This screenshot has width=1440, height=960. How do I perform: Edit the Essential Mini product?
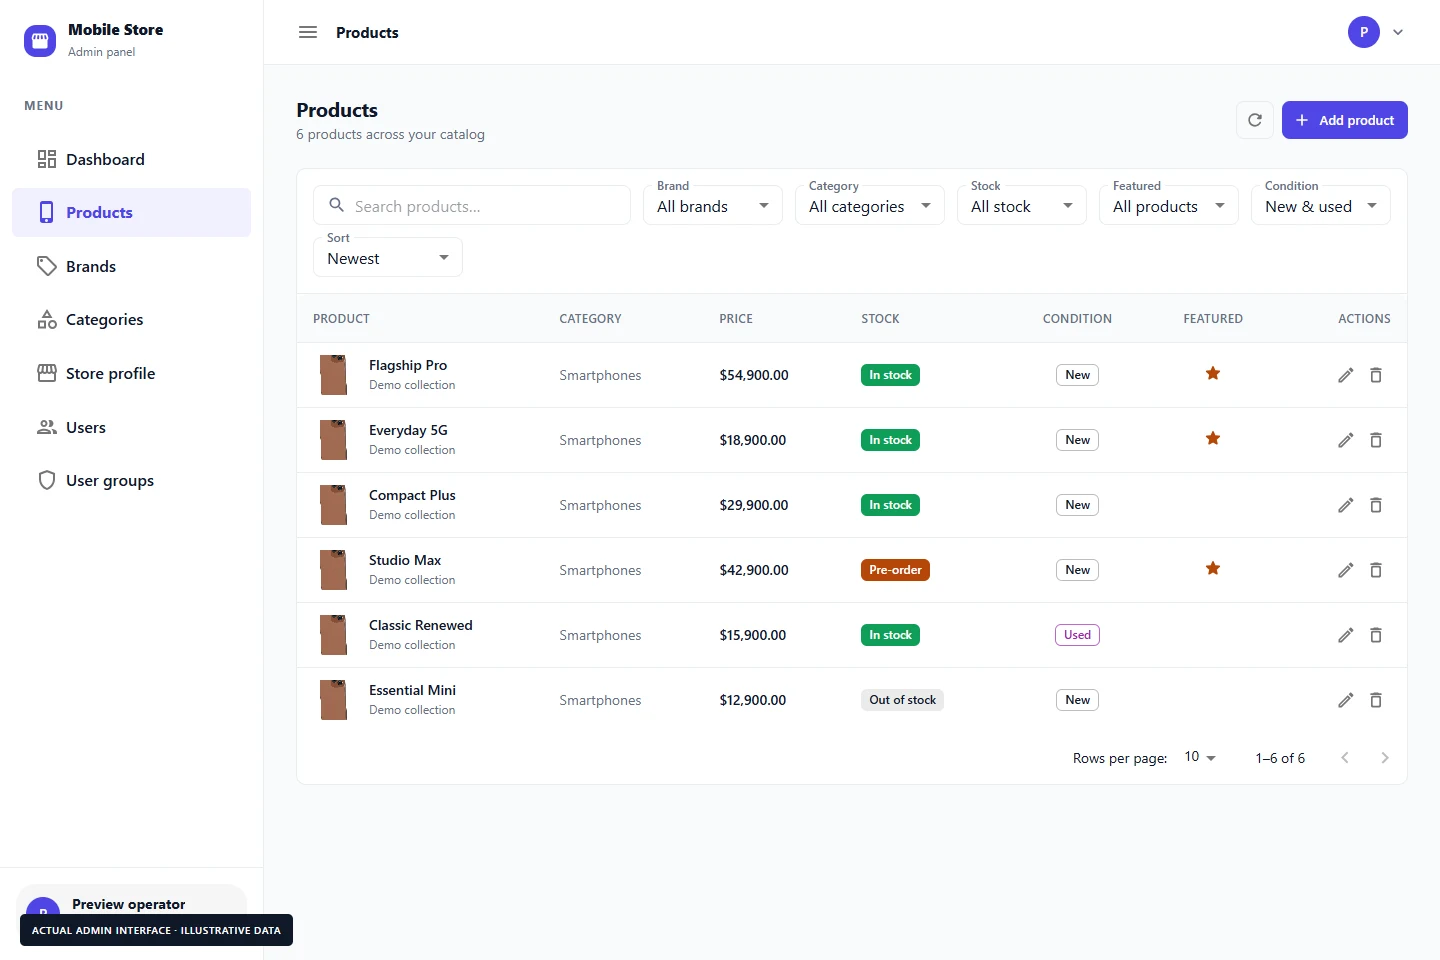tap(1346, 700)
